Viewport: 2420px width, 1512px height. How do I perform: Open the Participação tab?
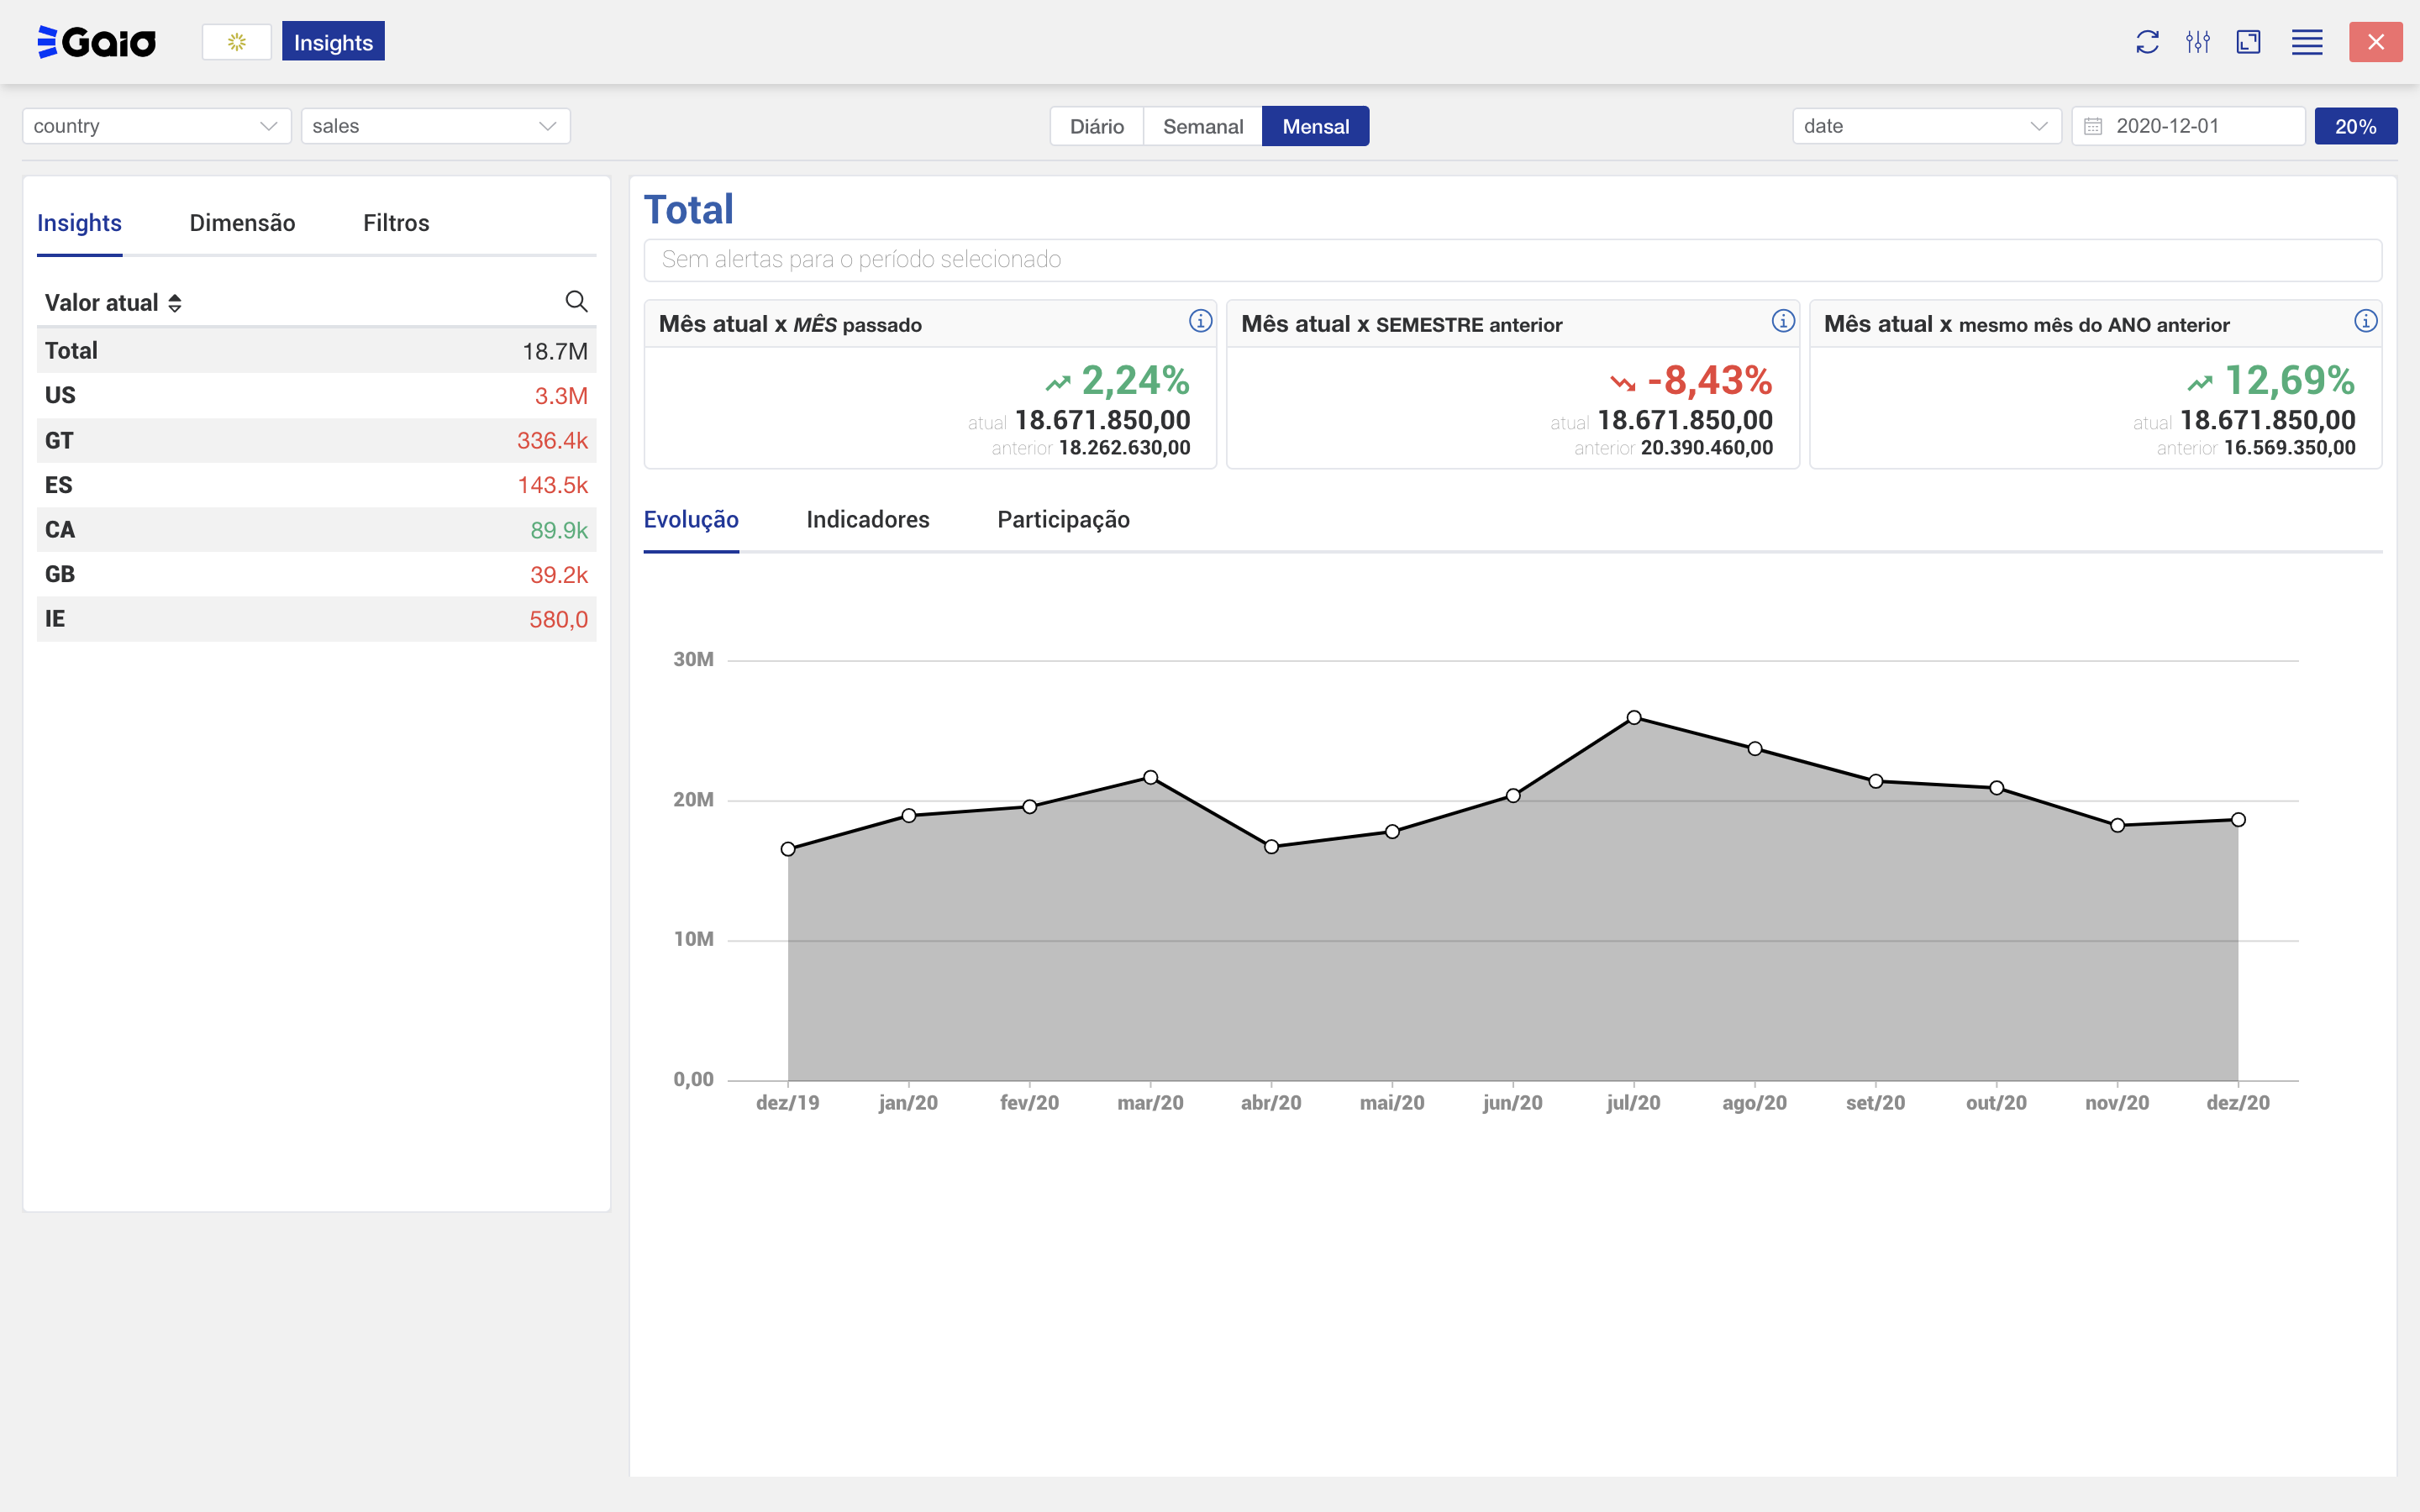[x=1063, y=520]
